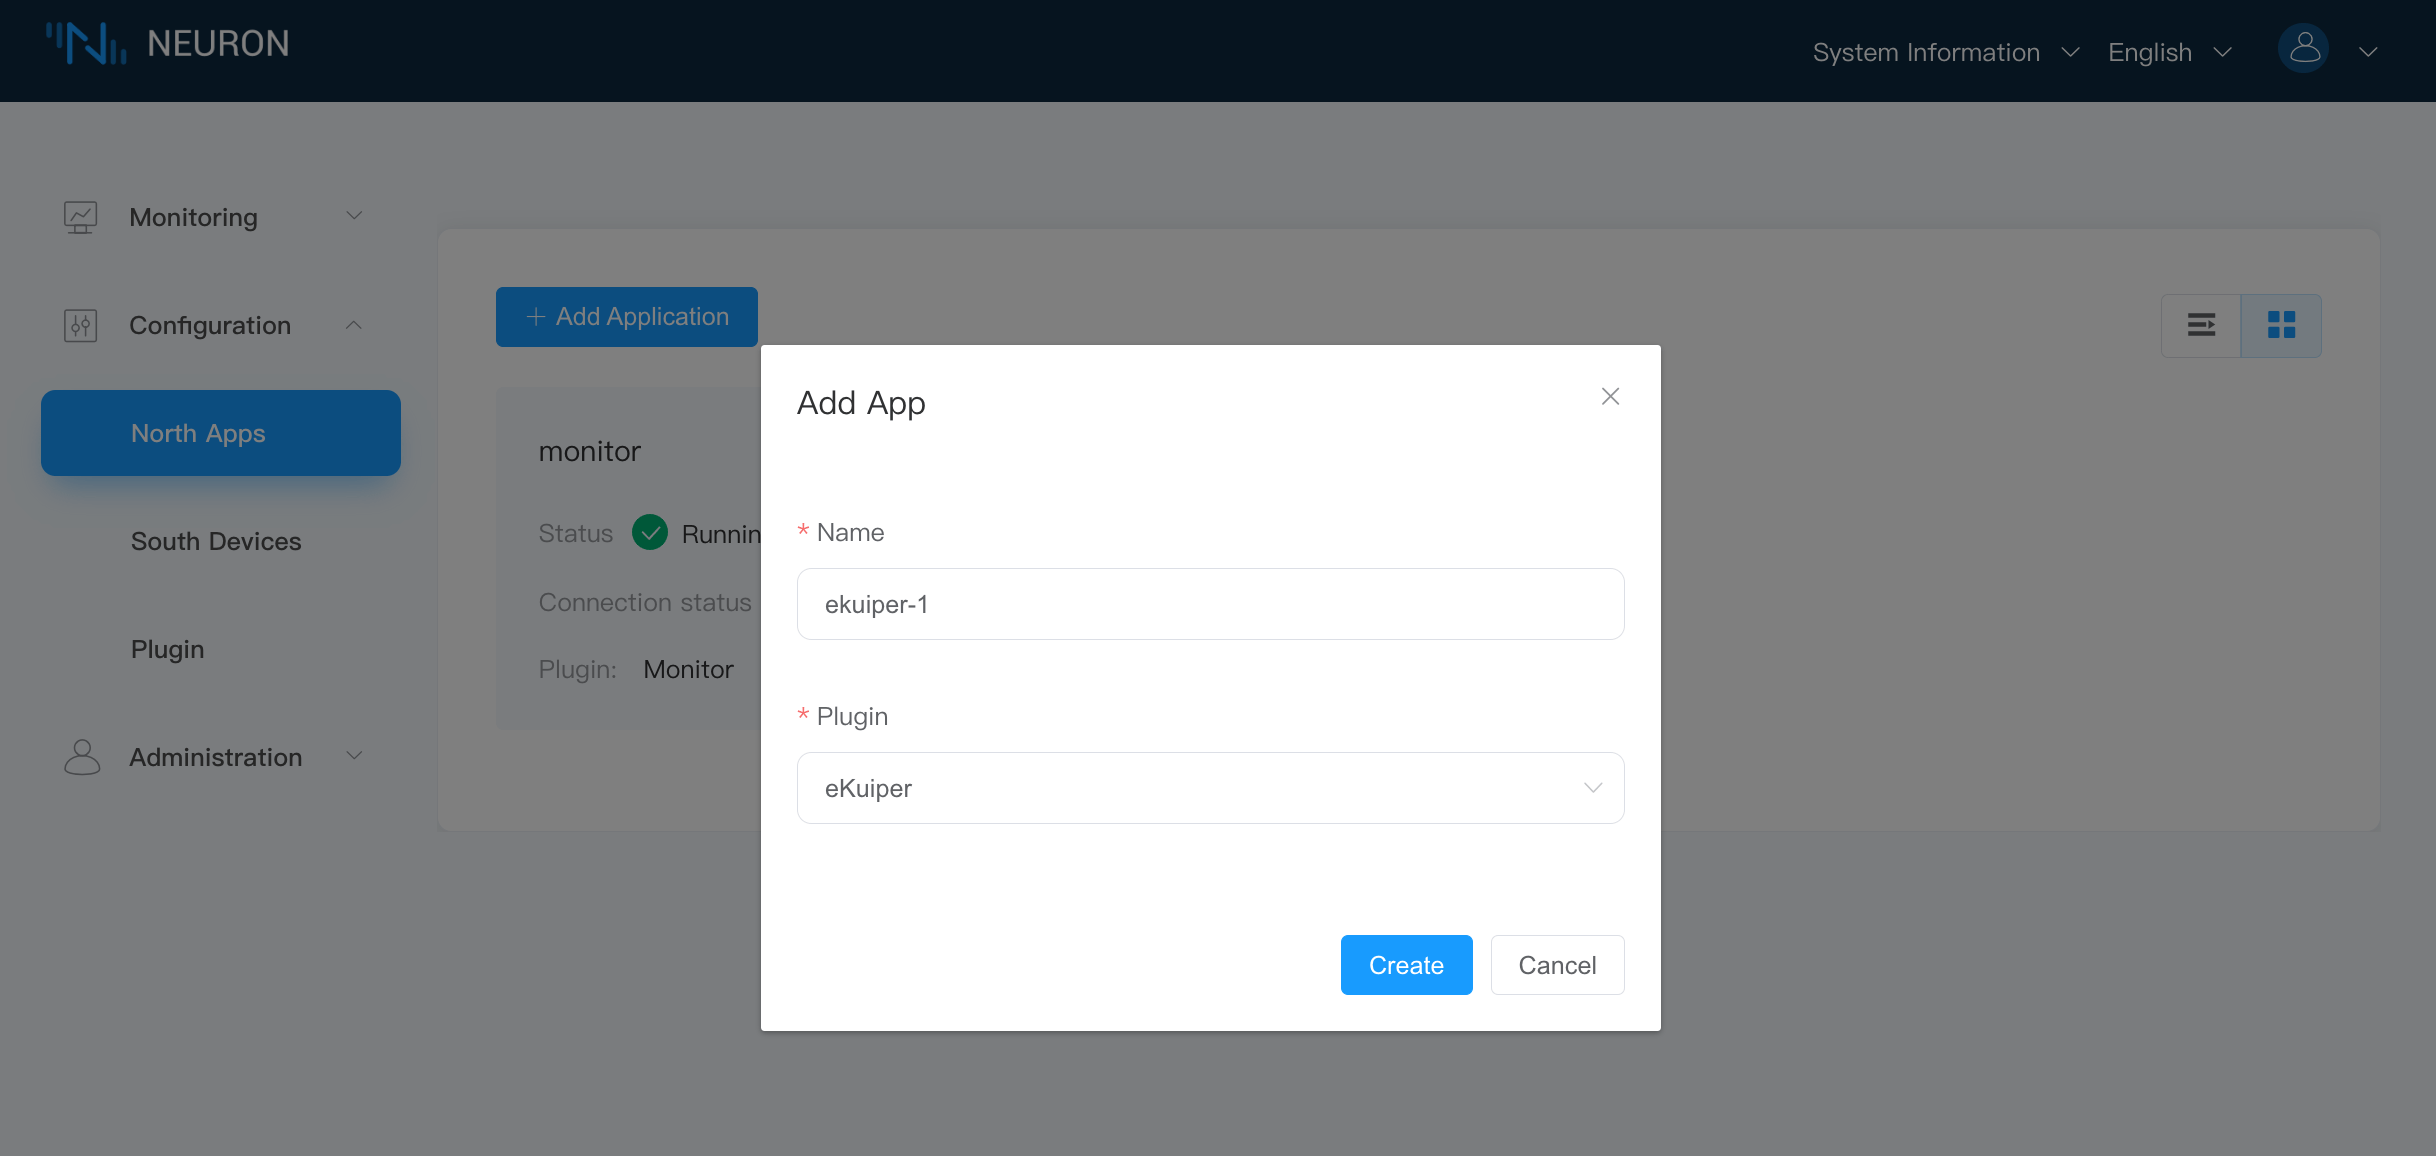Open the eKuiper plugin dropdown
This screenshot has height=1156, width=2436.
click(x=1210, y=788)
